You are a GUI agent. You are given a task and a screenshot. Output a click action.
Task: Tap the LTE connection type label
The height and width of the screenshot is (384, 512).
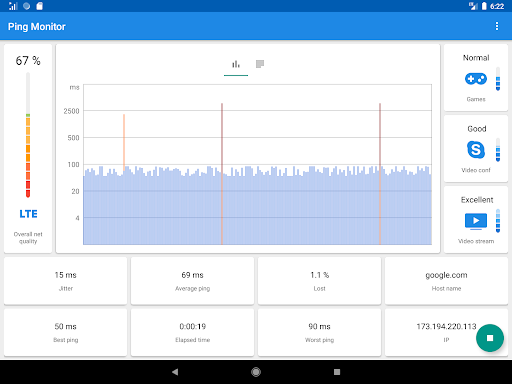(x=28, y=214)
